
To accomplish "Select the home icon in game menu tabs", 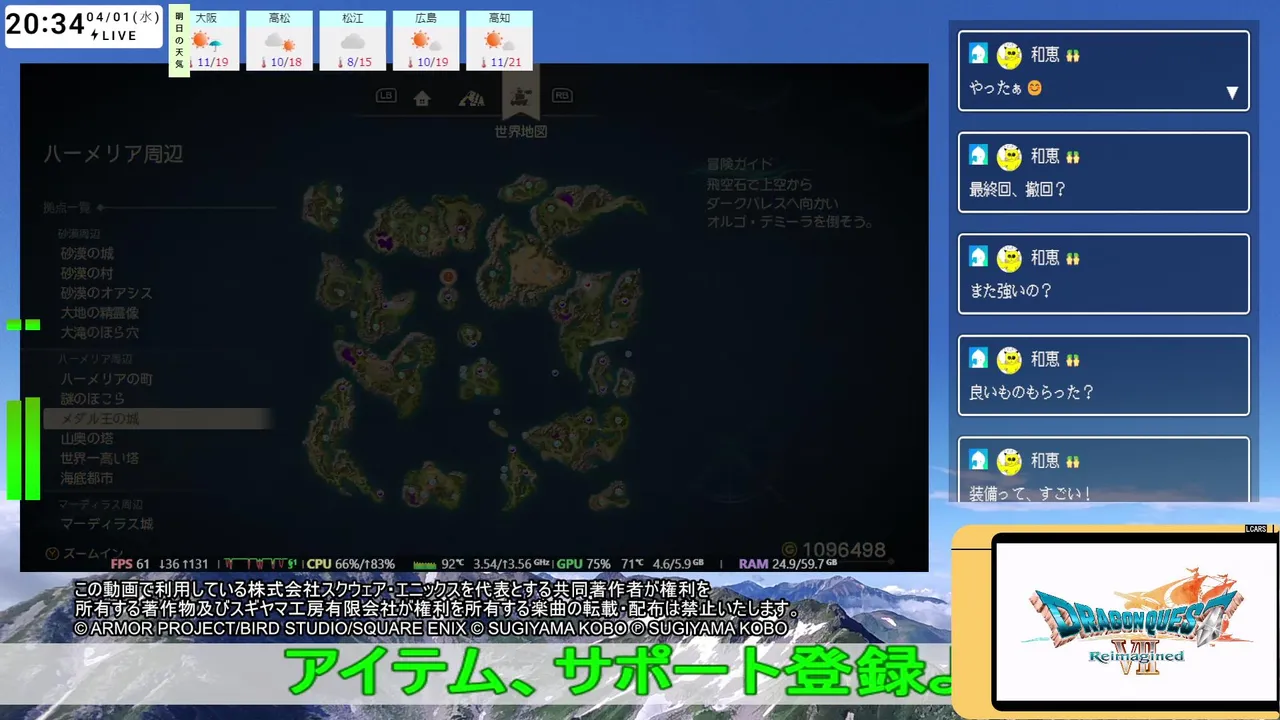I will (x=422, y=98).
